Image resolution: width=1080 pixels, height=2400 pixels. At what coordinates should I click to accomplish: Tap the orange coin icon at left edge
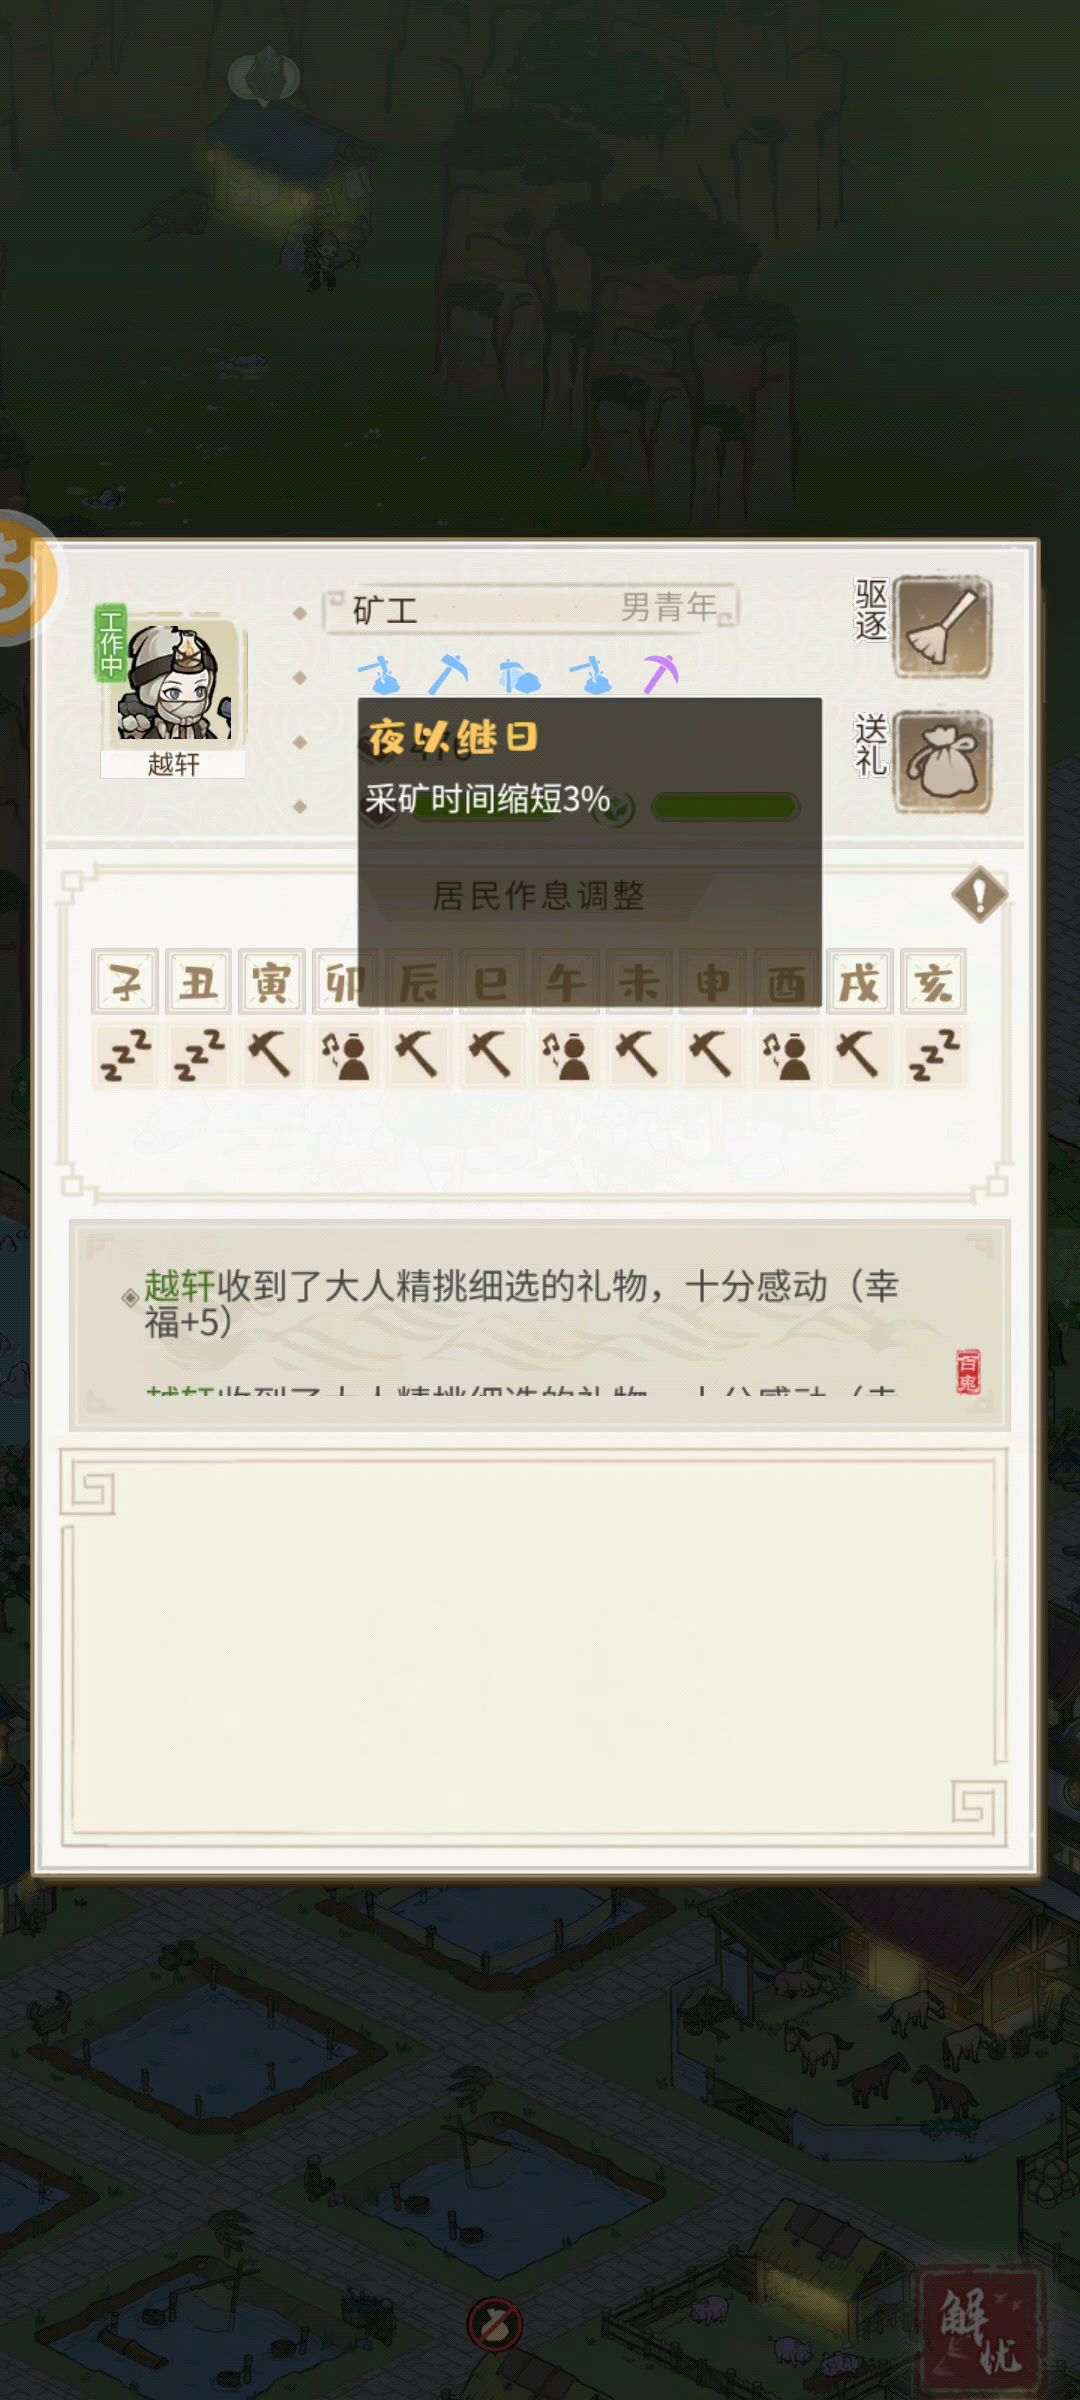[x=24, y=577]
